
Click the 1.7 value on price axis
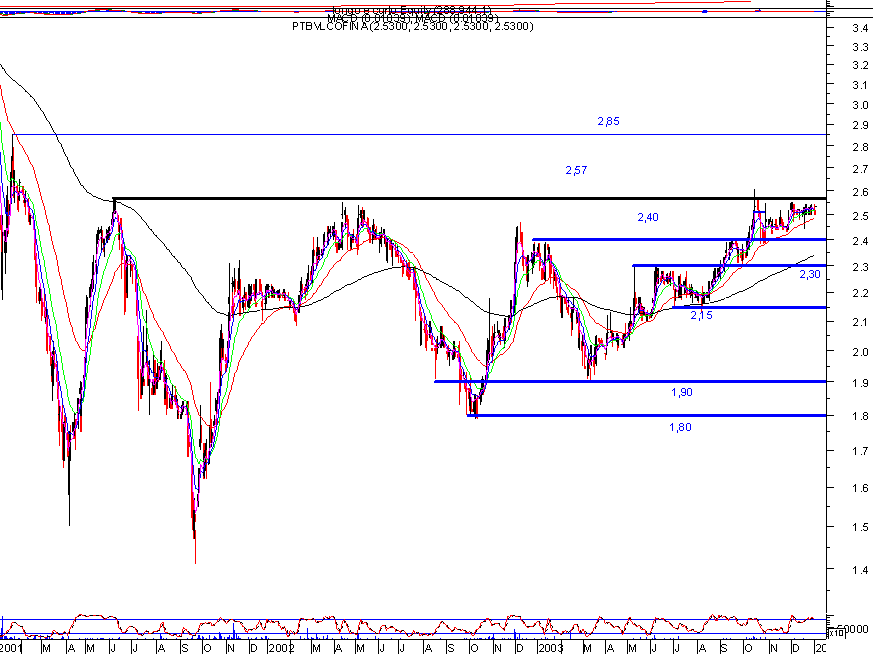[860, 451]
